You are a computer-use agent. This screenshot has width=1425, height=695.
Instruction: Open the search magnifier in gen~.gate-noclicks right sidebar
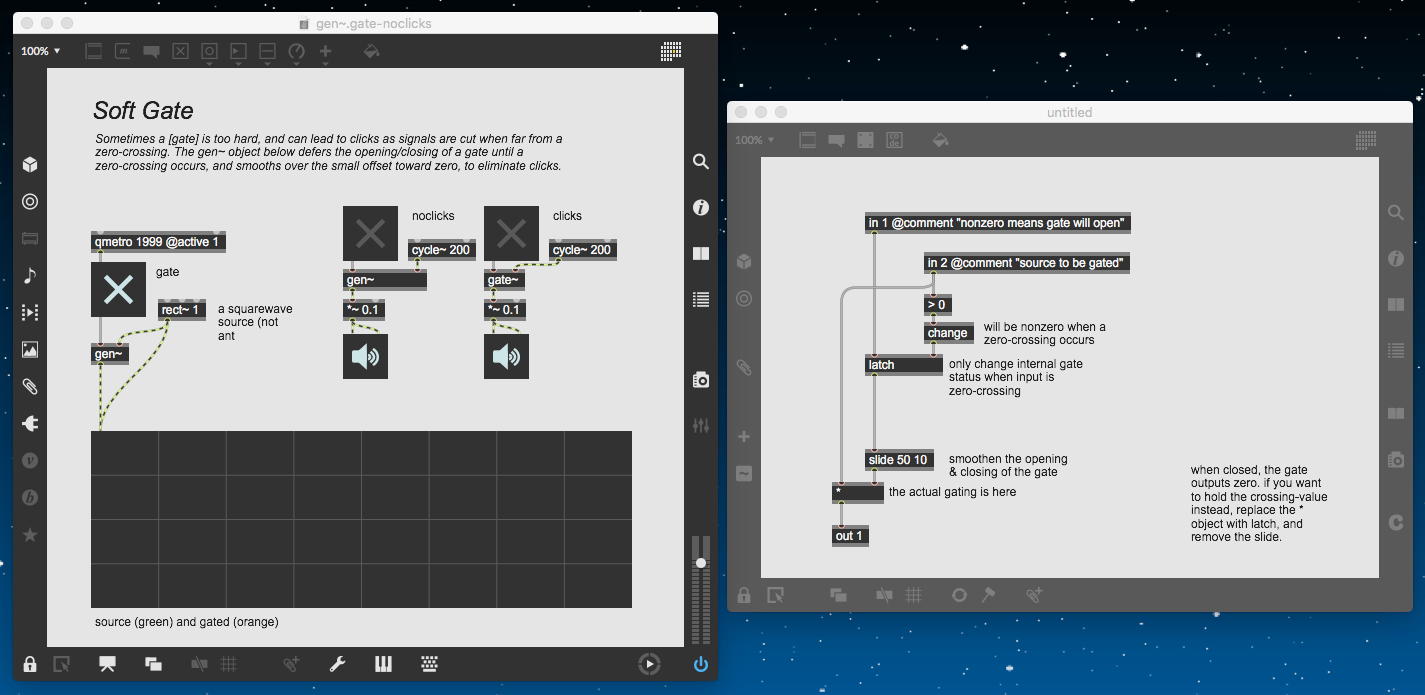coord(701,162)
